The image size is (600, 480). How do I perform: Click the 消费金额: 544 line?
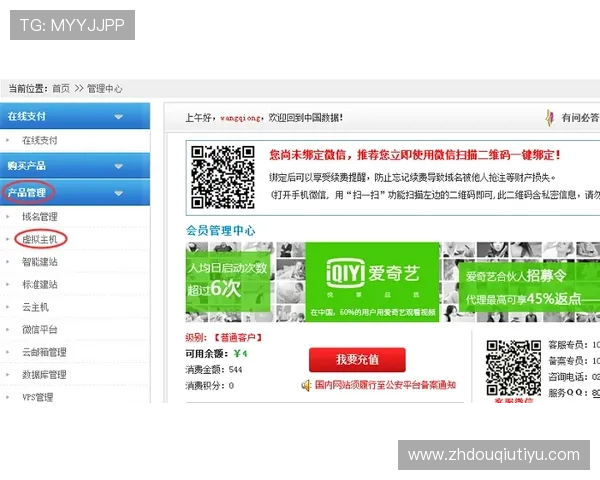point(214,369)
